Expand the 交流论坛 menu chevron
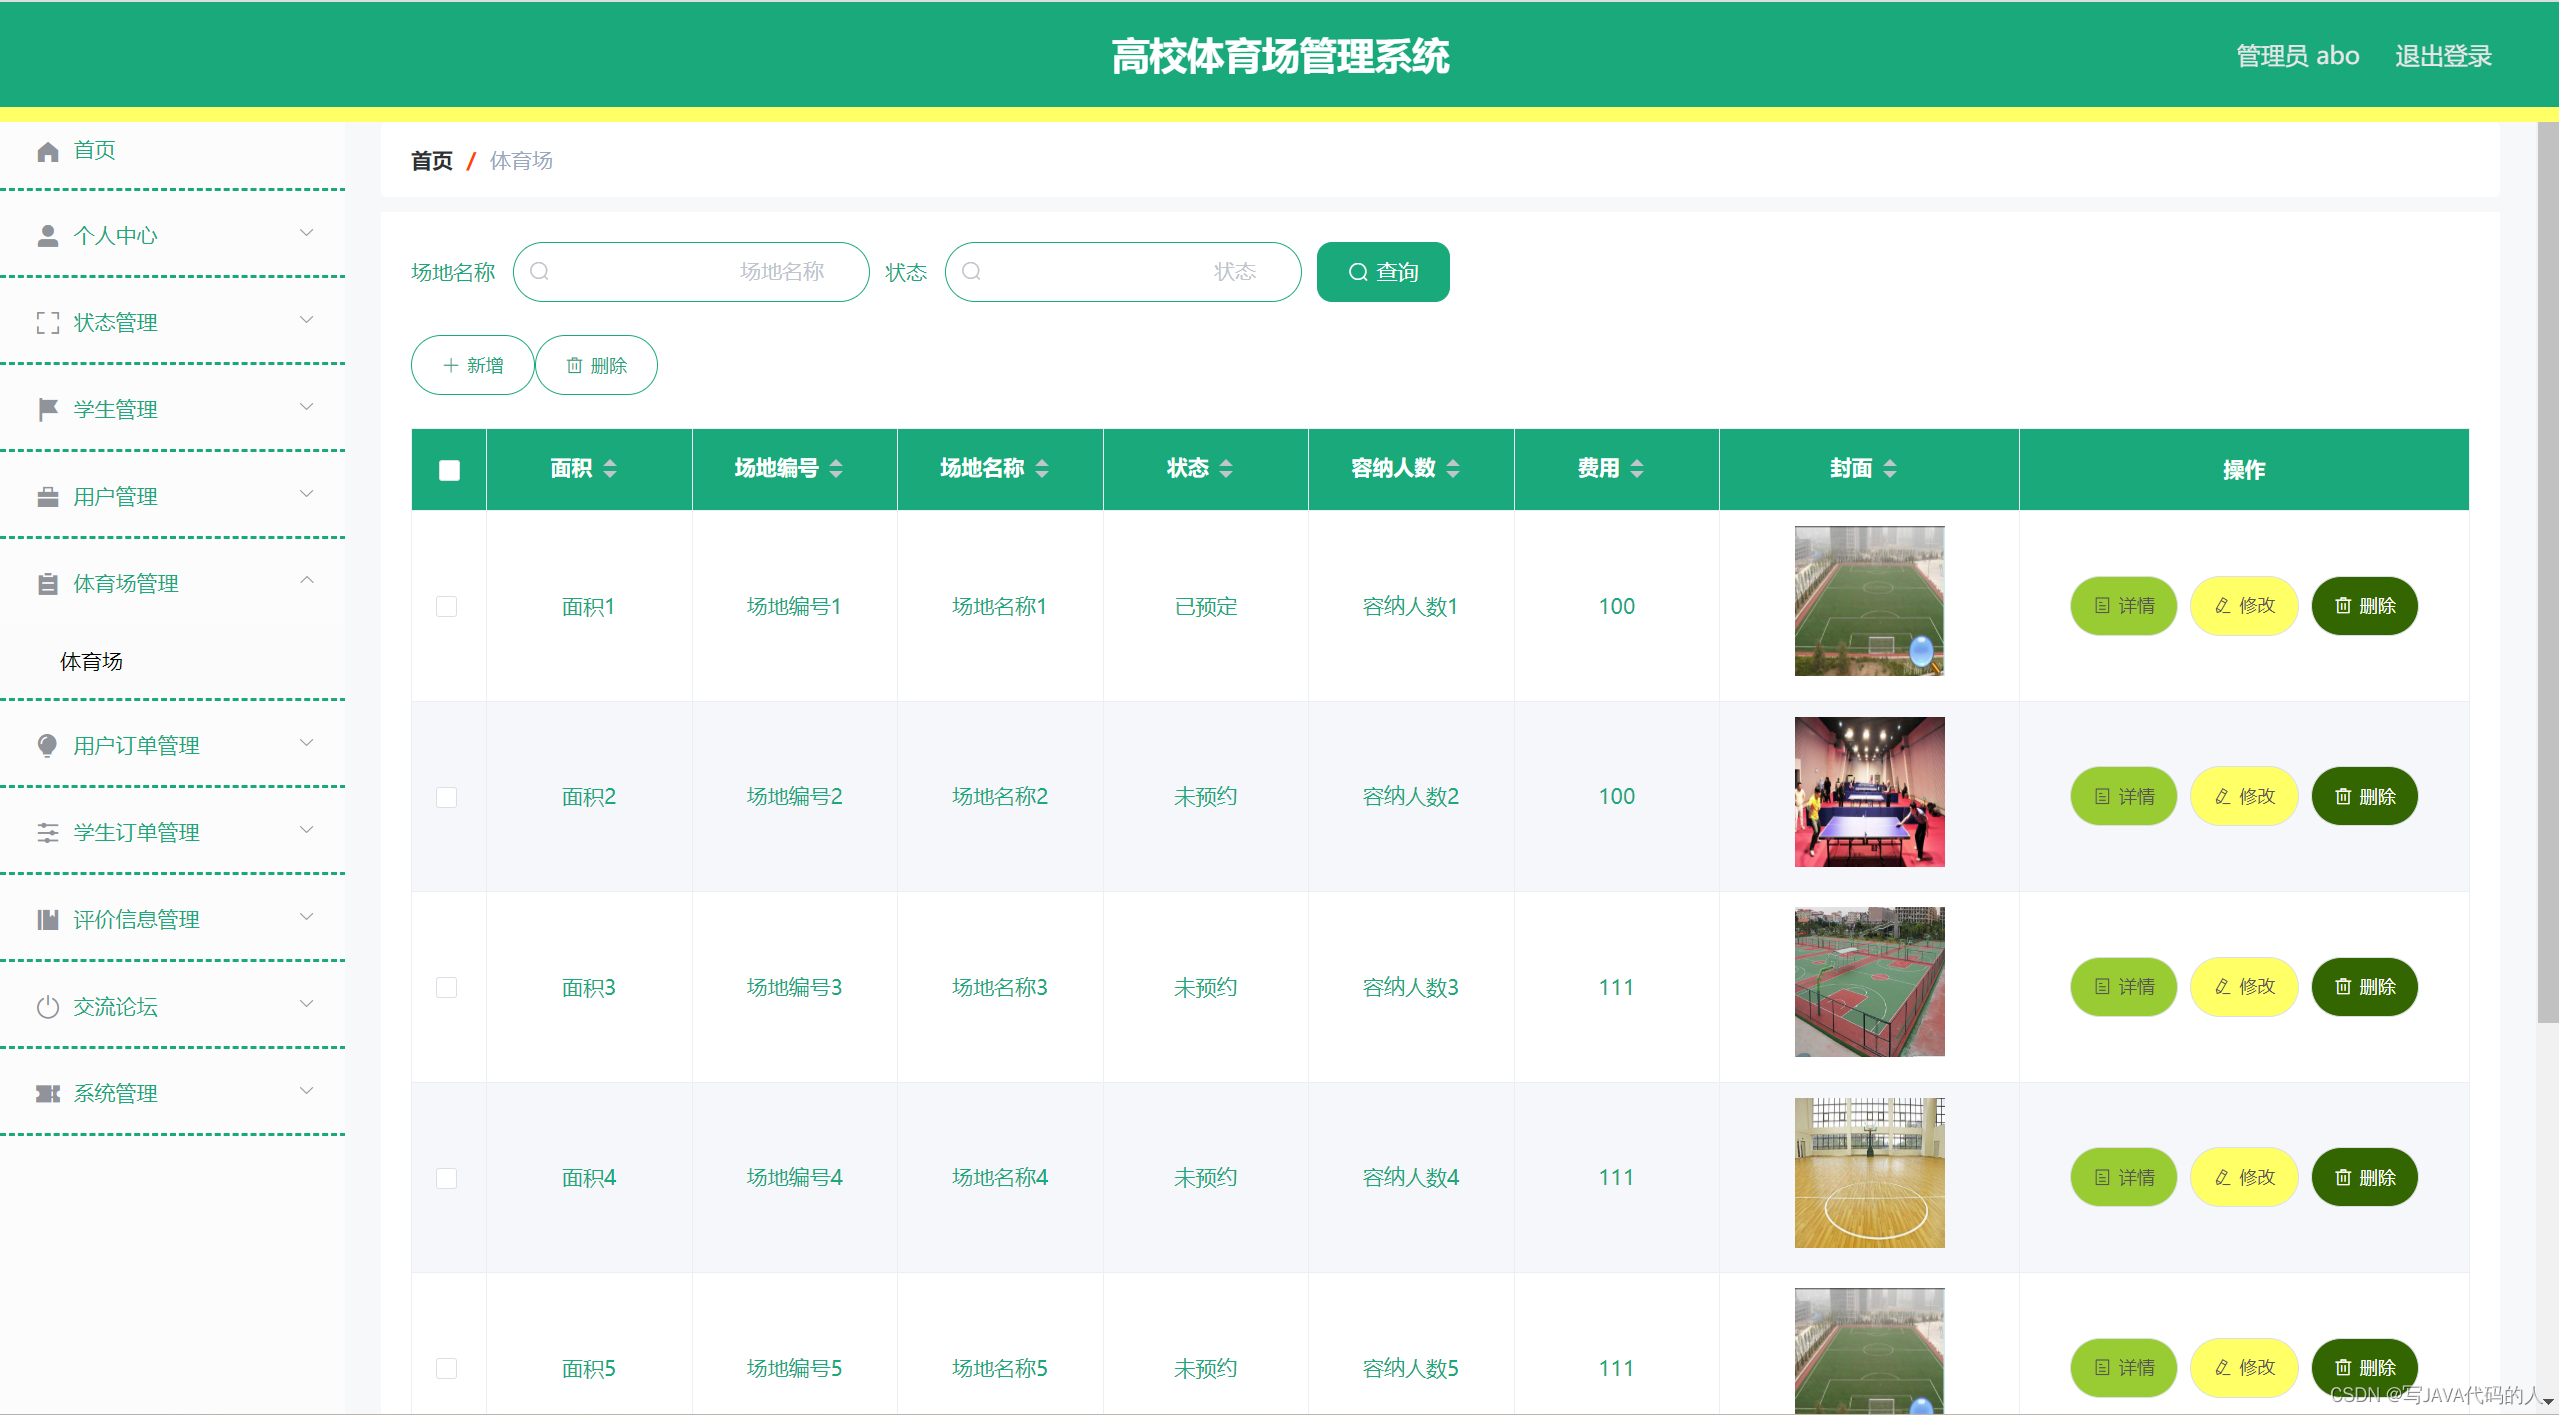This screenshot has width=2559, height=1415. pos(307,1004)
